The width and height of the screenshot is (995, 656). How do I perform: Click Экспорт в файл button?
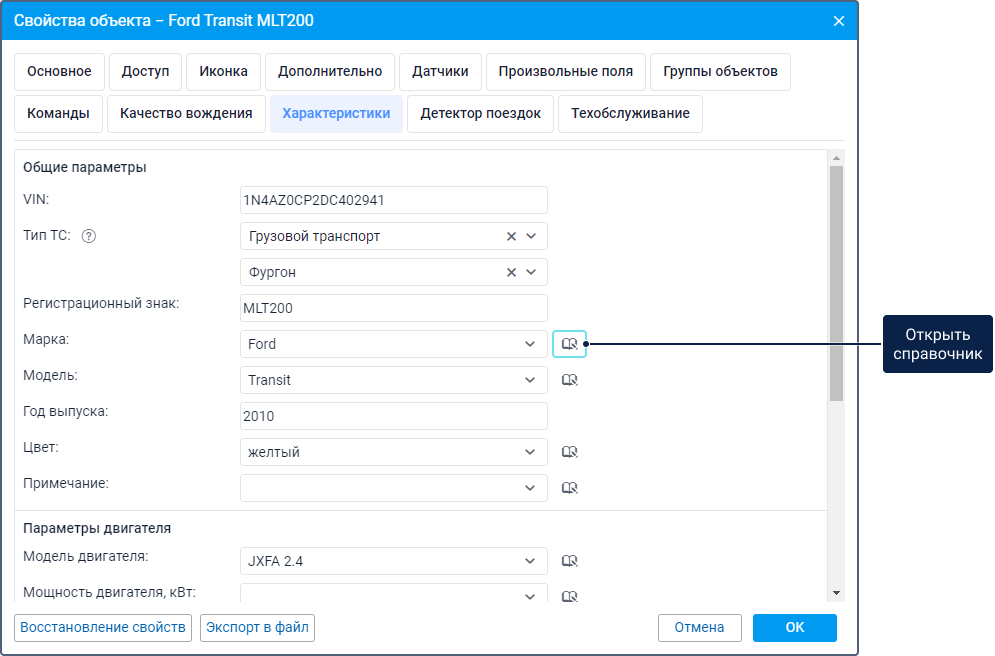(258, 627)
